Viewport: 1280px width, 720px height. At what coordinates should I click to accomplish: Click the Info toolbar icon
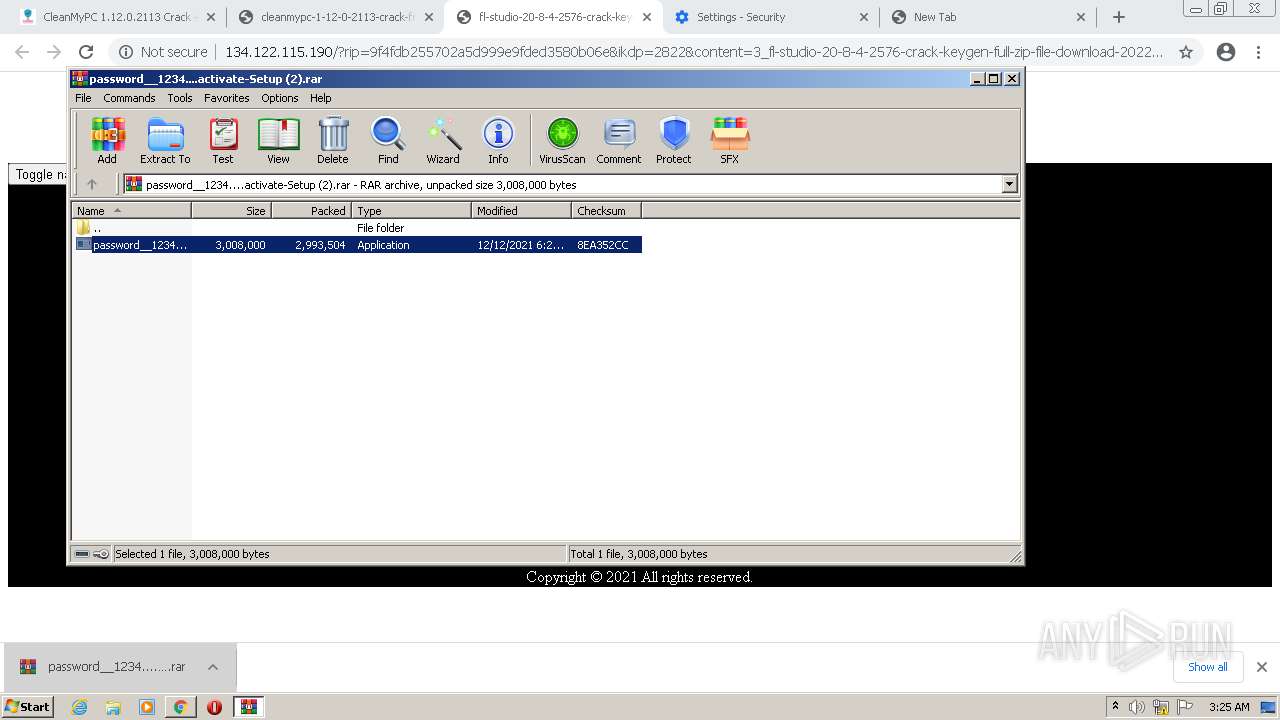[498, 140]
